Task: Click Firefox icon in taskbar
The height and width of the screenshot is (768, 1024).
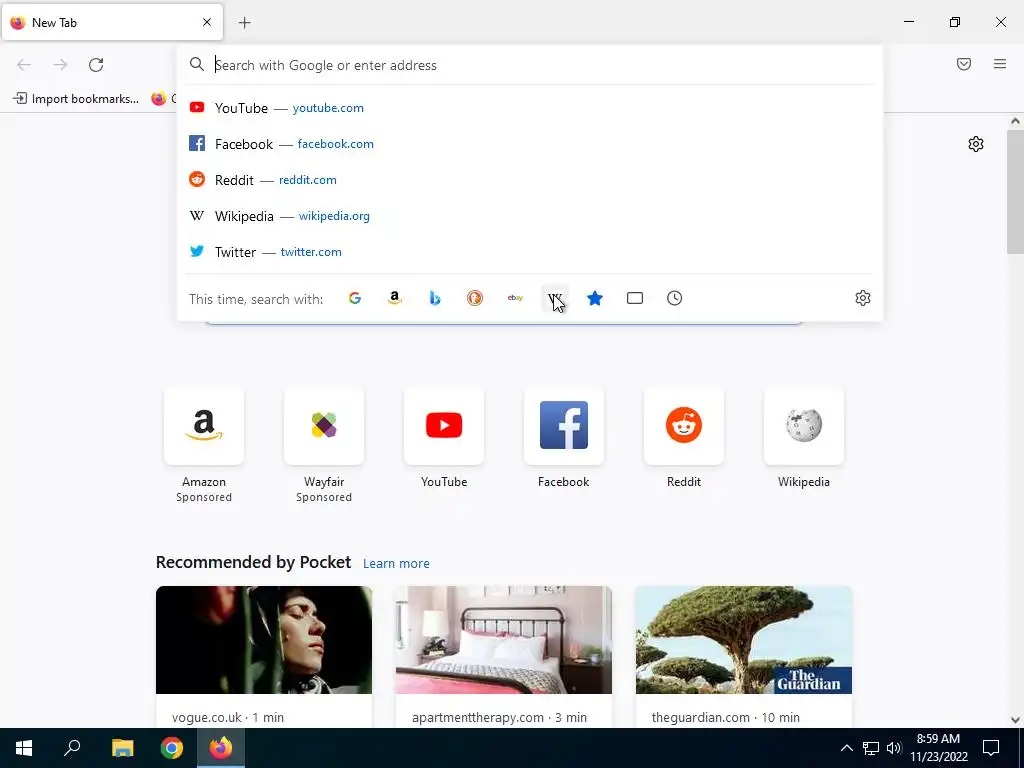Action: click(221, 748)
